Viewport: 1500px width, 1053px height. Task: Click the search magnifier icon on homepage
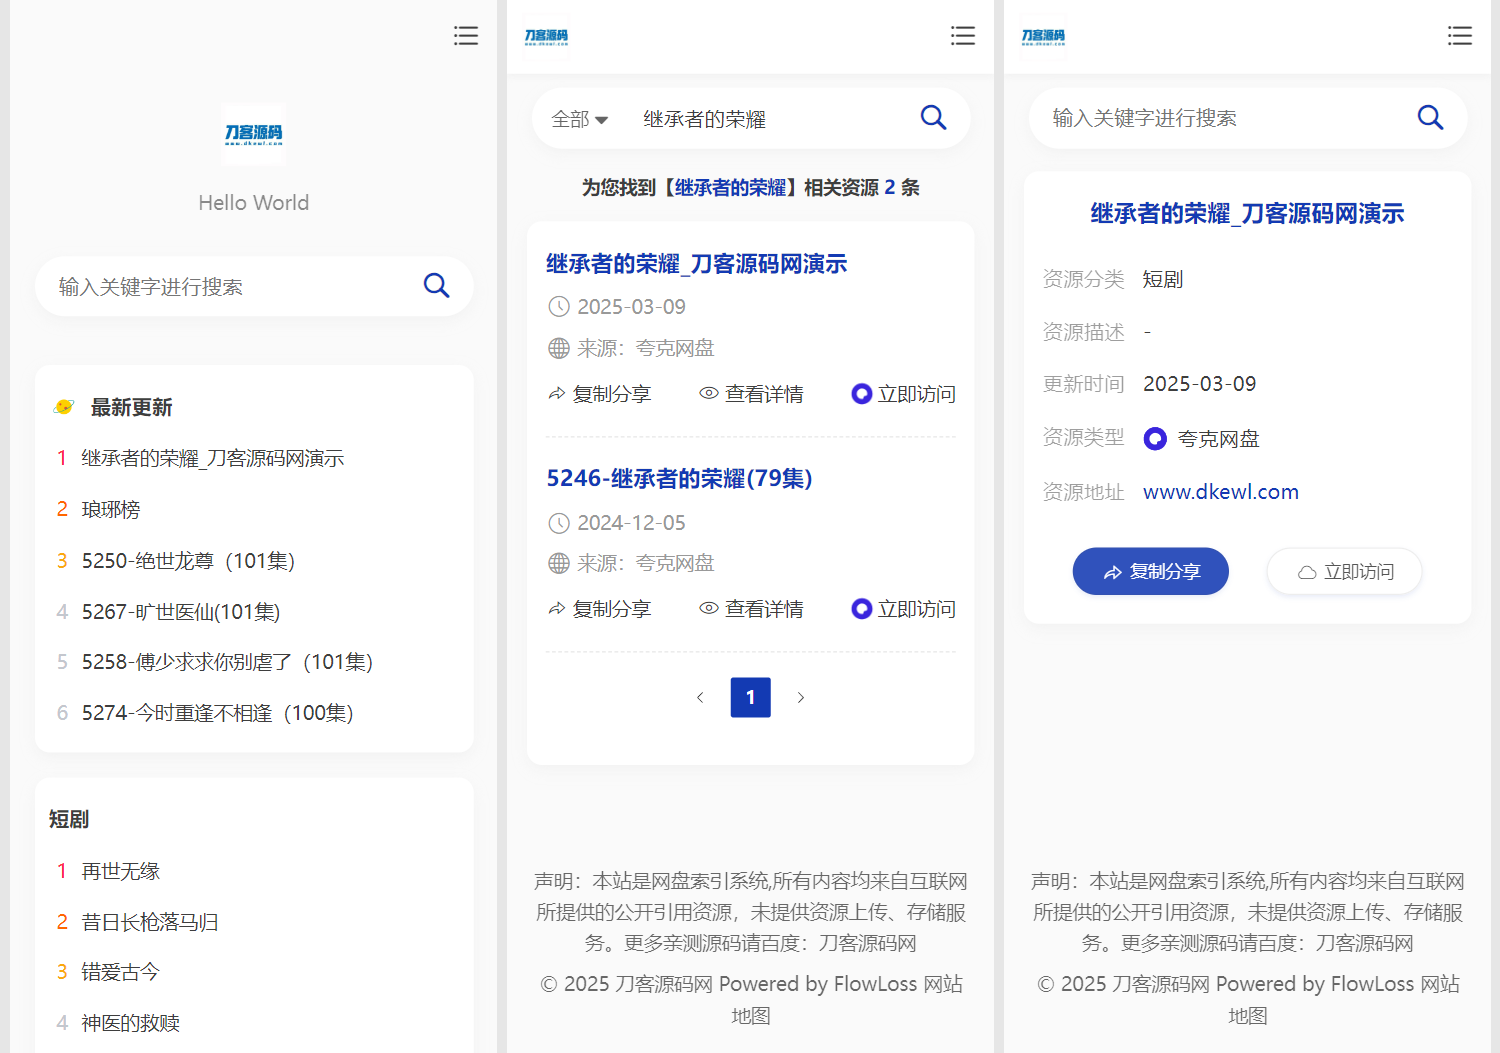click(437, 286)
